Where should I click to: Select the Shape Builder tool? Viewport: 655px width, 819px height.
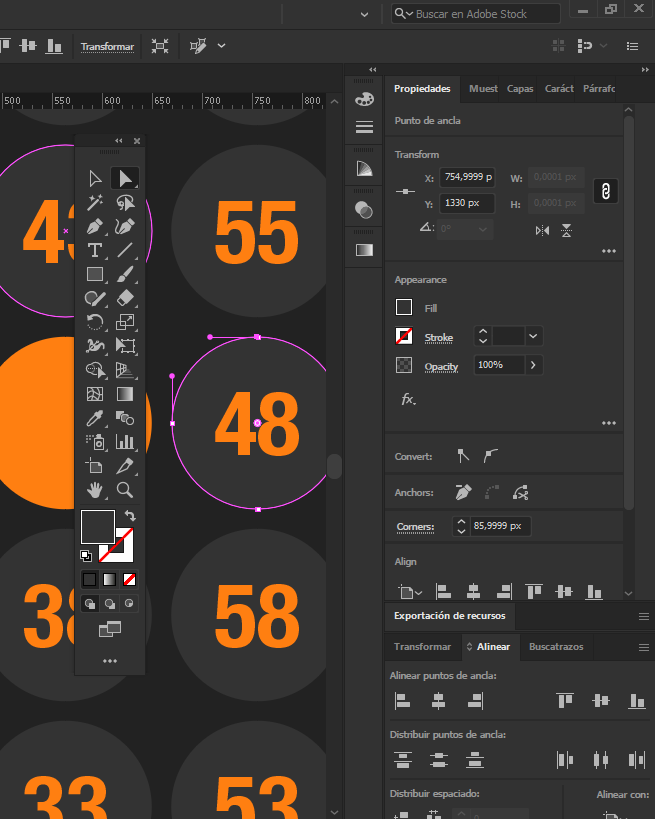pos(95,370)
